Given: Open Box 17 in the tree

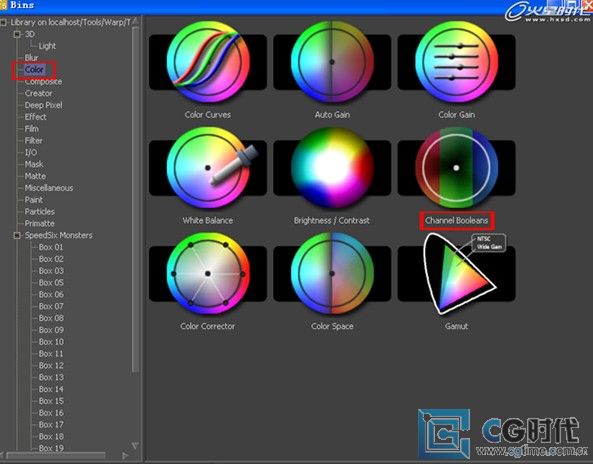Looking at the screenshot, I should click(x=51, y=424).
